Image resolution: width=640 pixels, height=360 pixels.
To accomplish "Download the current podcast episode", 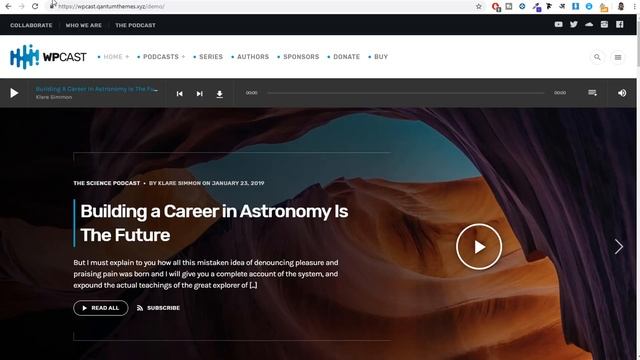I will tap(219, 94).
